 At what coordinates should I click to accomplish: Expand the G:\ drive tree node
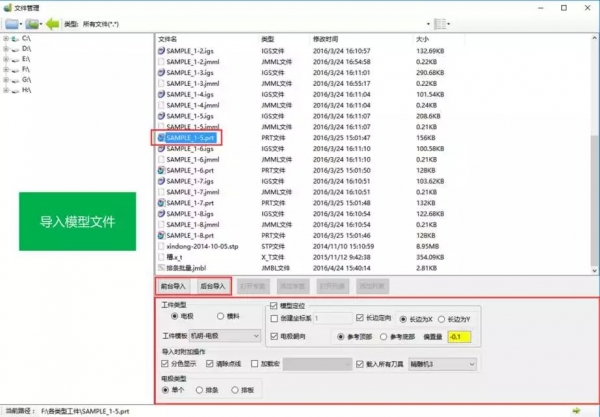click(6, 80)
